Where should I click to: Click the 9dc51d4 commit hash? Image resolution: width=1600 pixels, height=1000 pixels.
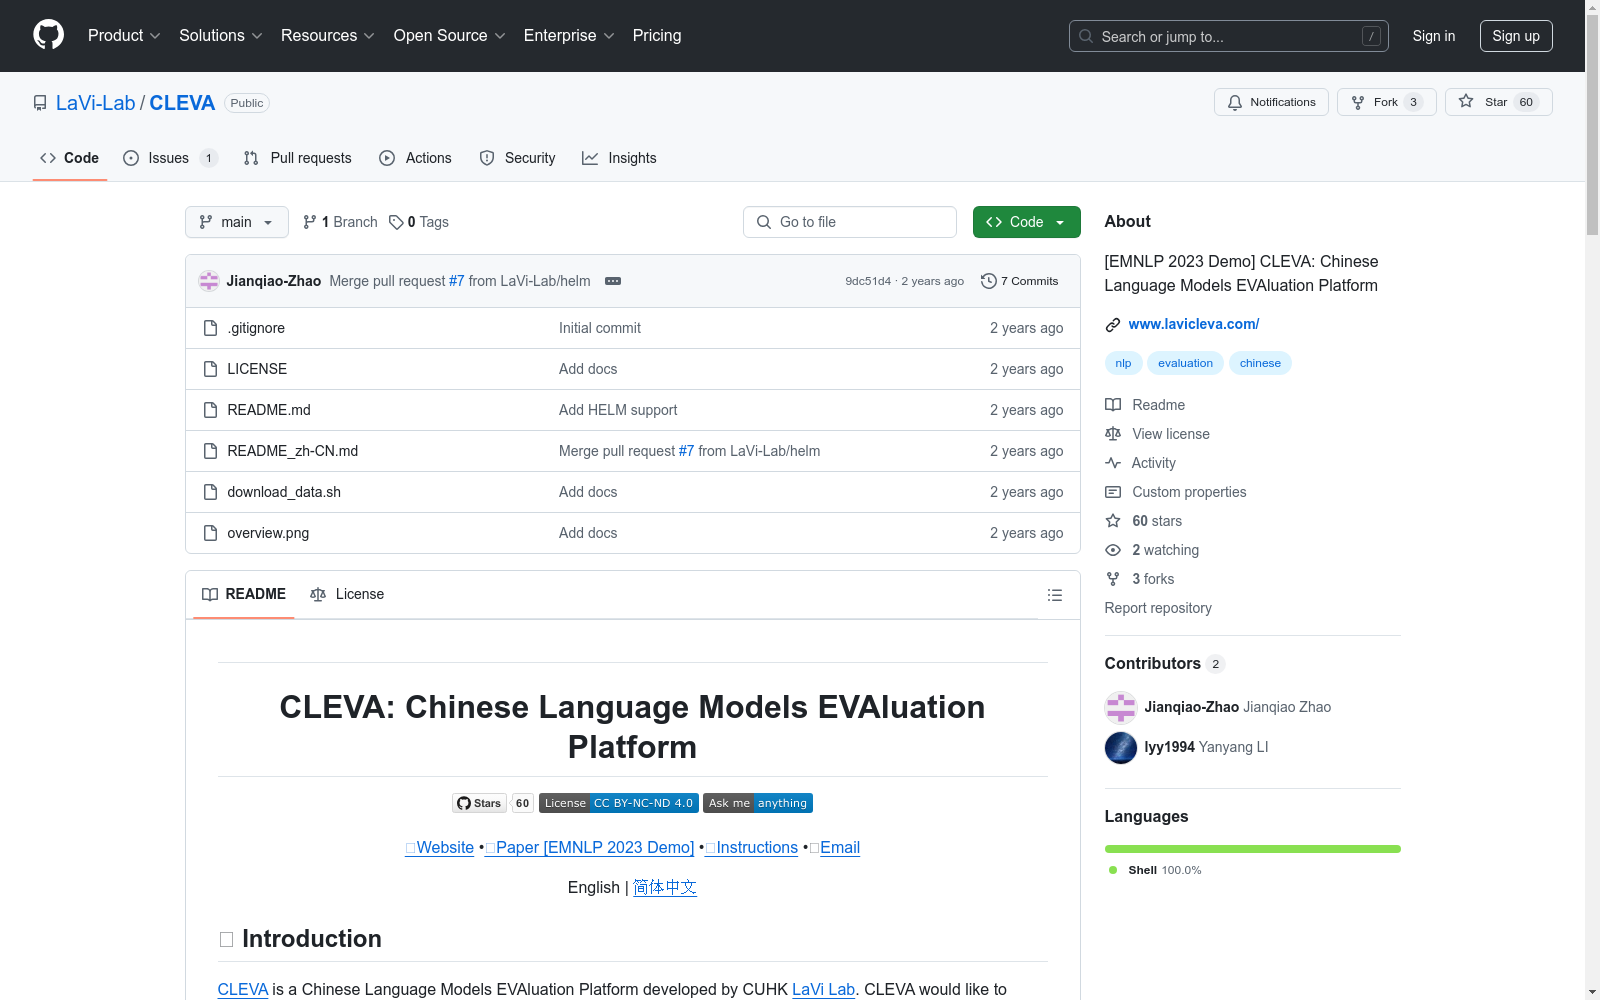(868, 281)
